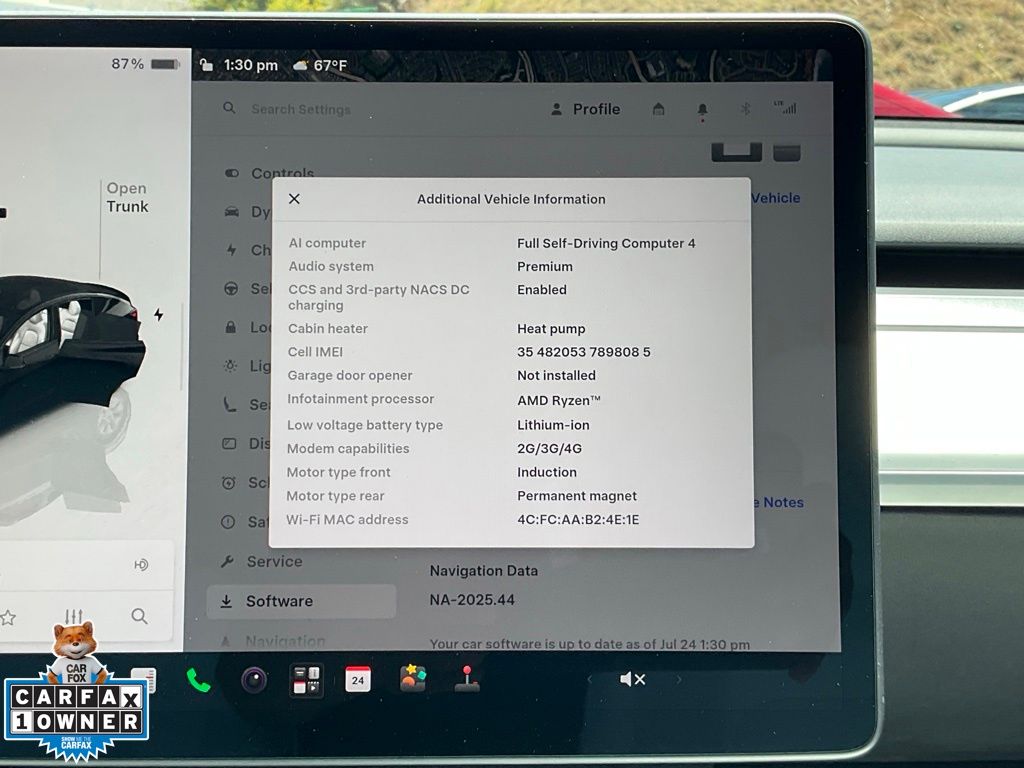The image size is (1024, 768).
Task: Open the Toybox app icon
Action: pos(413,678)
